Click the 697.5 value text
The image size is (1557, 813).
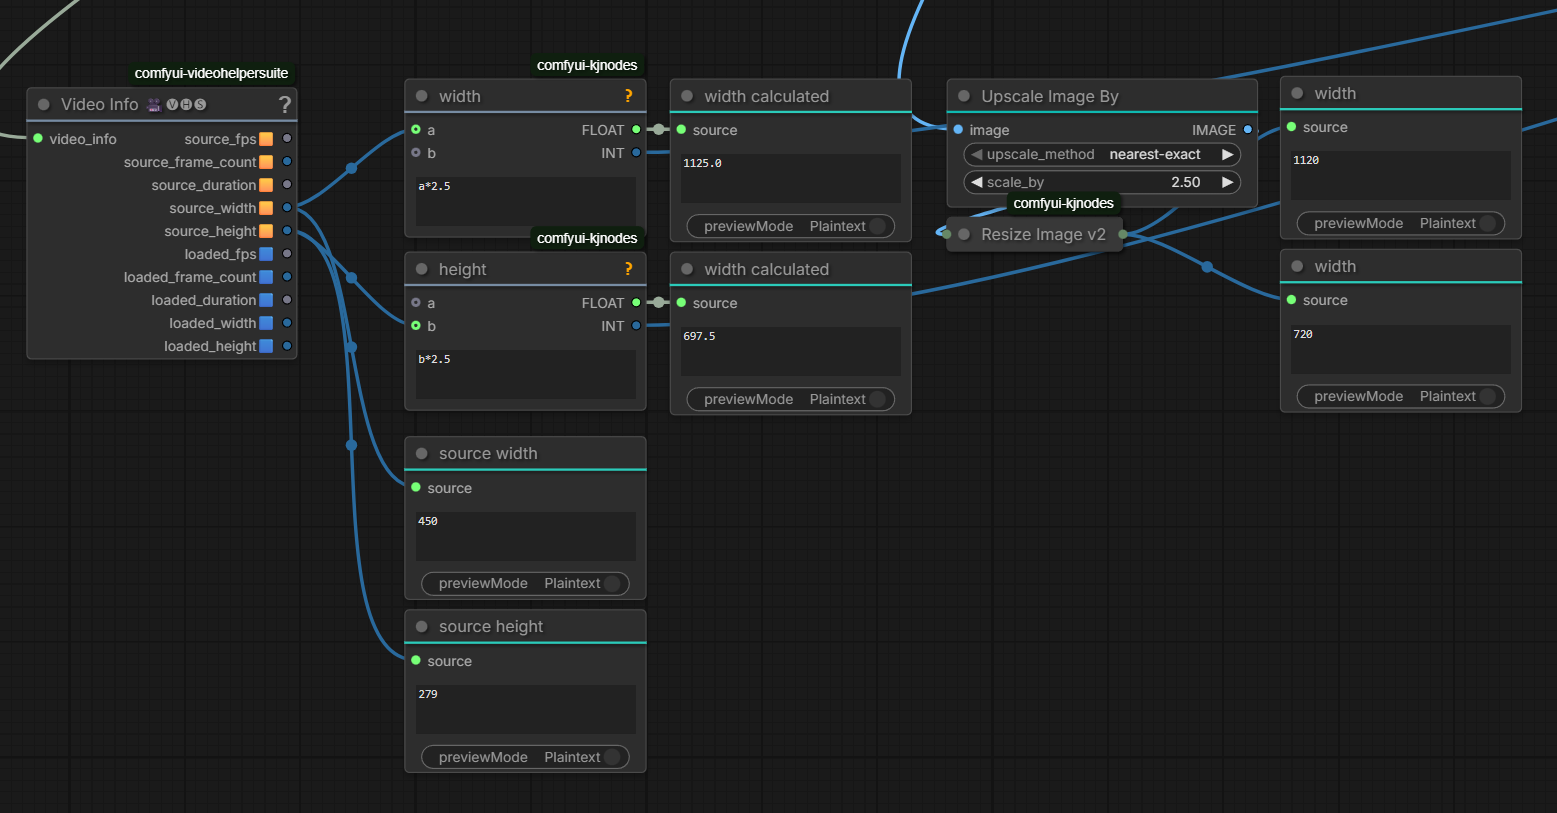click(x=699, y=336)
